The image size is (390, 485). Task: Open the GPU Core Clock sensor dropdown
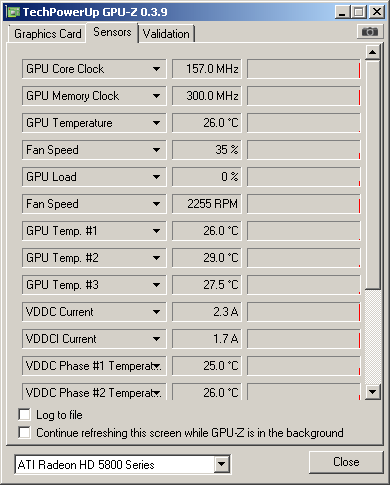tap(156, 69)
